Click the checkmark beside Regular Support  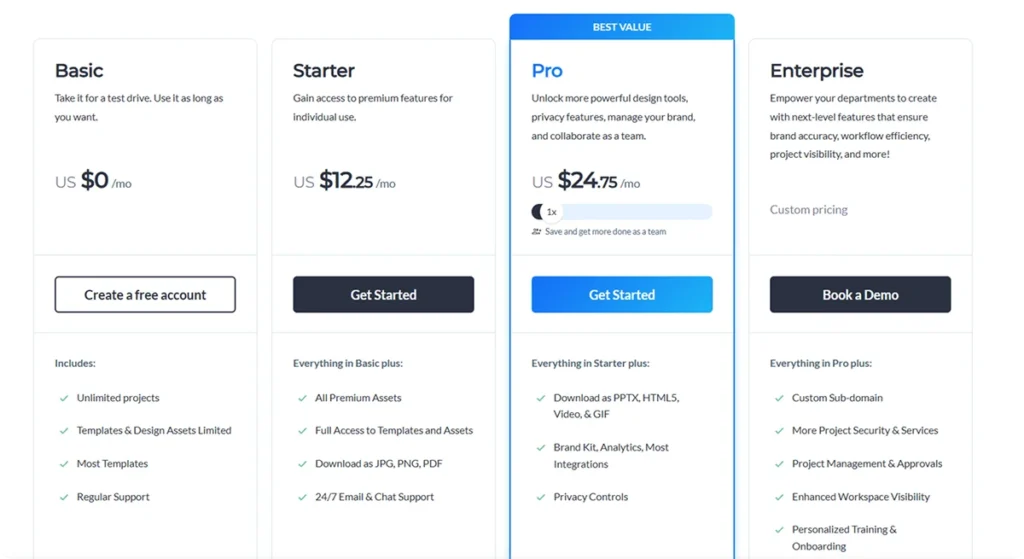tap(64, 497)
